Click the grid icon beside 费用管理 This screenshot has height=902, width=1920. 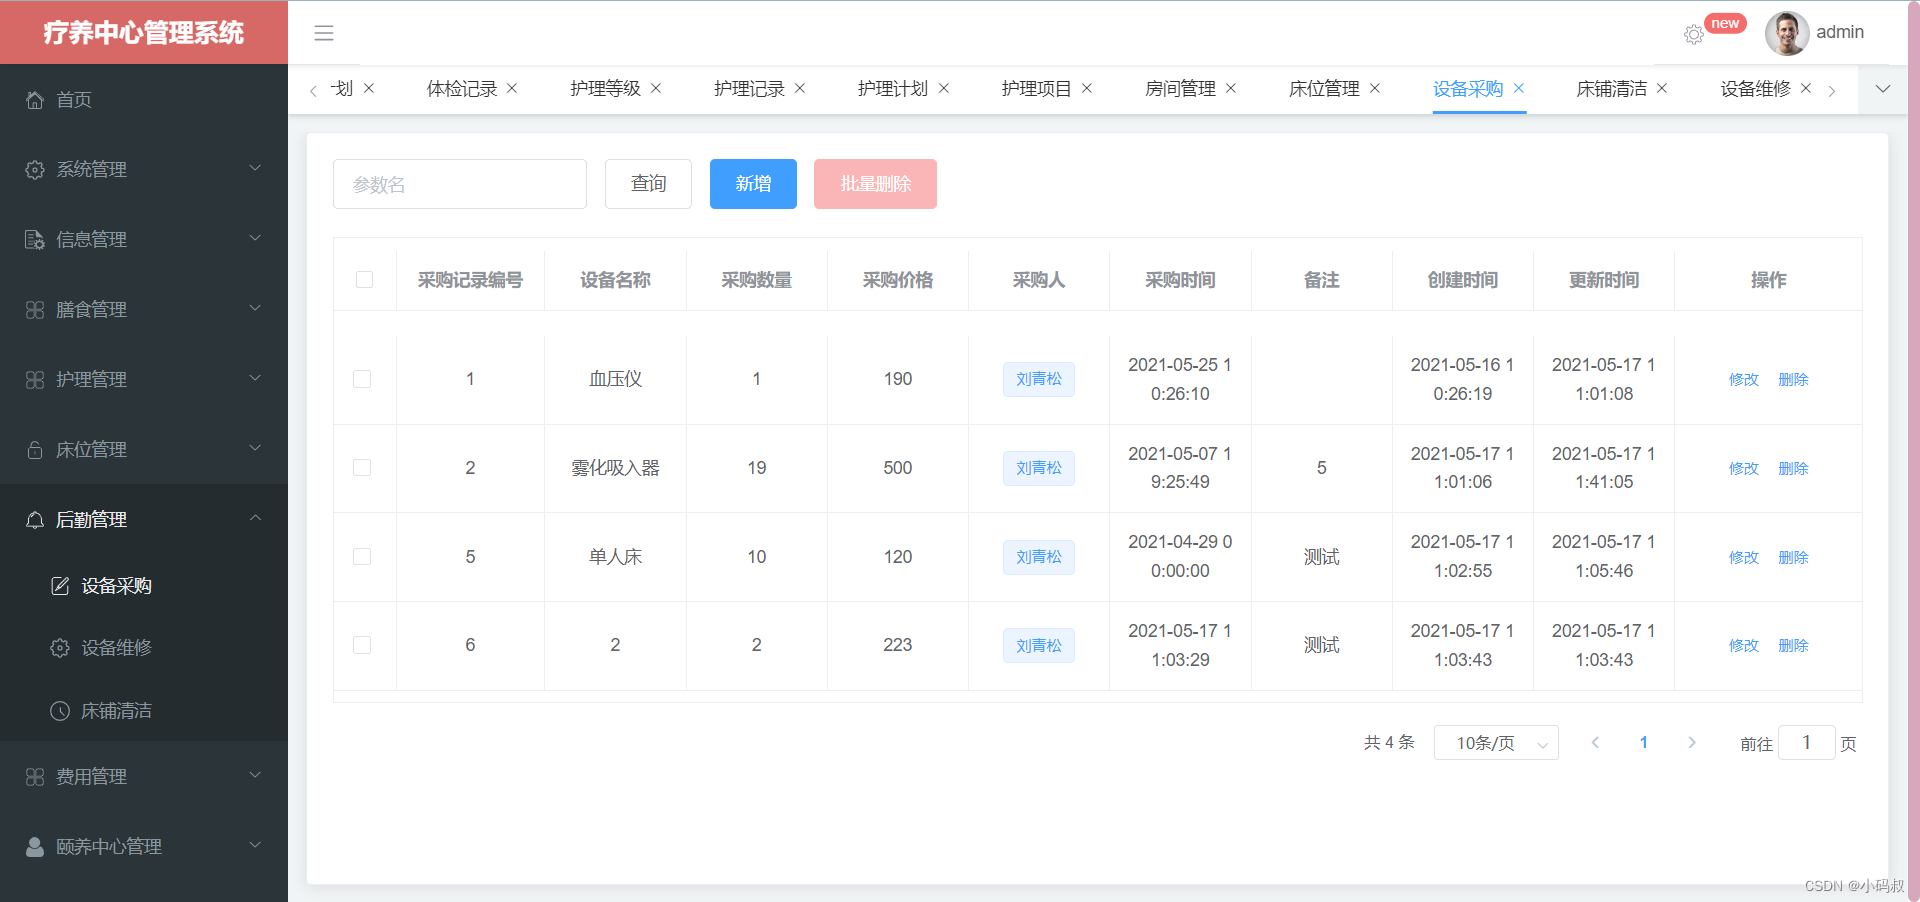tap(35, 777)
